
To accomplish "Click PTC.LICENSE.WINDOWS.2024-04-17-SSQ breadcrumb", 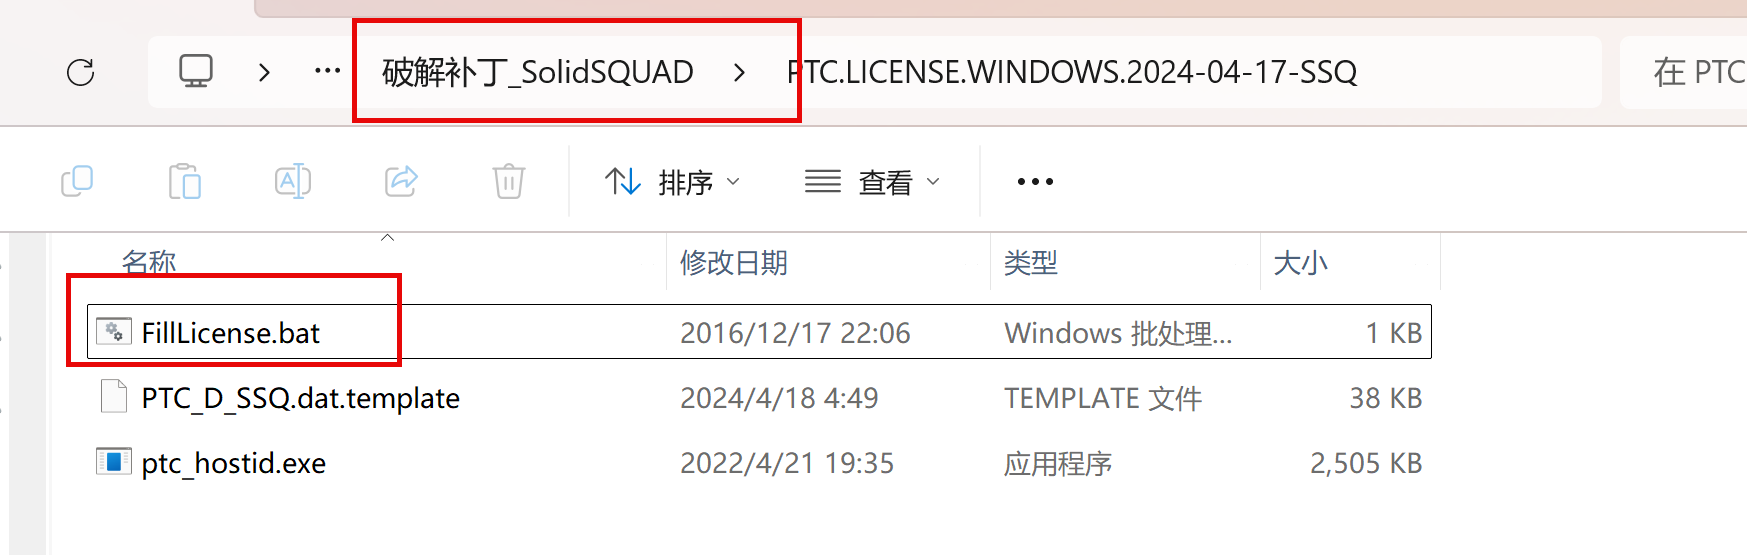I will point(1072,72).
